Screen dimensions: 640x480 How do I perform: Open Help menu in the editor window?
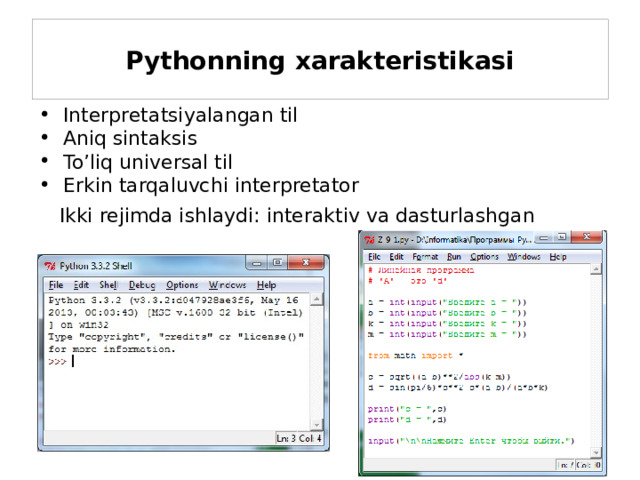(558, 257)
